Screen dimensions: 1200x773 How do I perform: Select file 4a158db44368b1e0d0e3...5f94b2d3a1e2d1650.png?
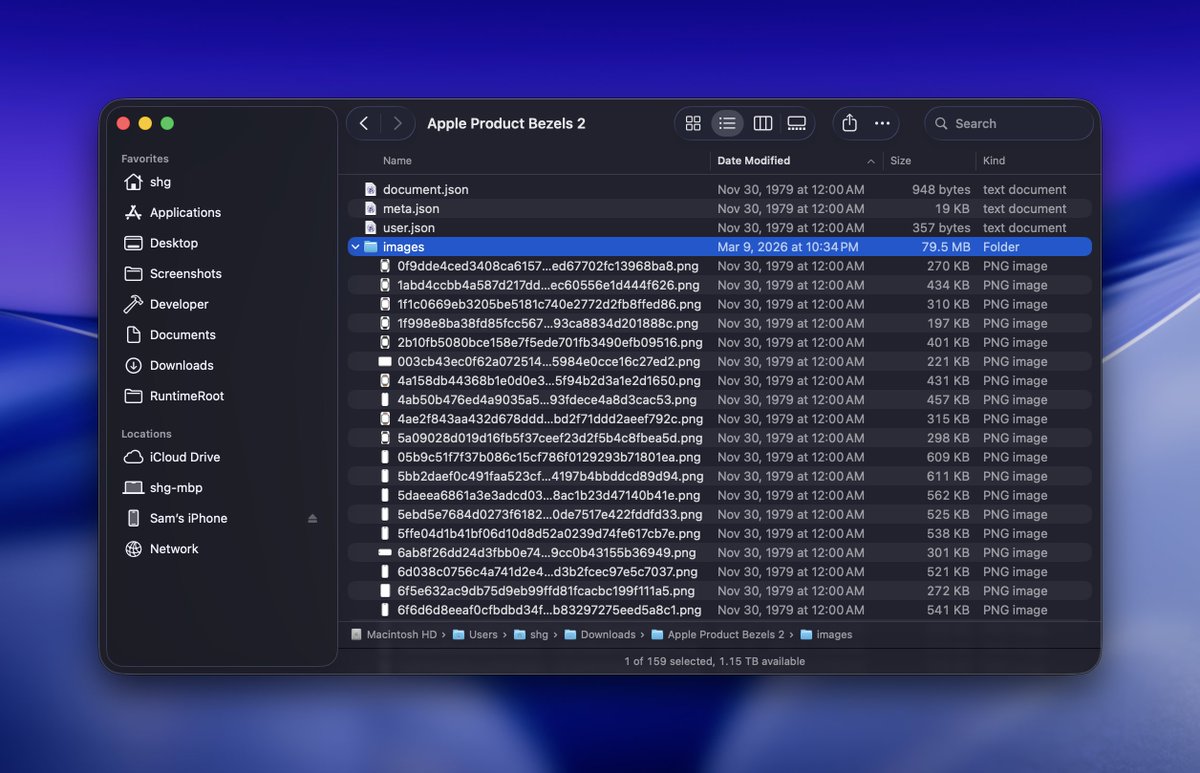click(x=720, y=380)
